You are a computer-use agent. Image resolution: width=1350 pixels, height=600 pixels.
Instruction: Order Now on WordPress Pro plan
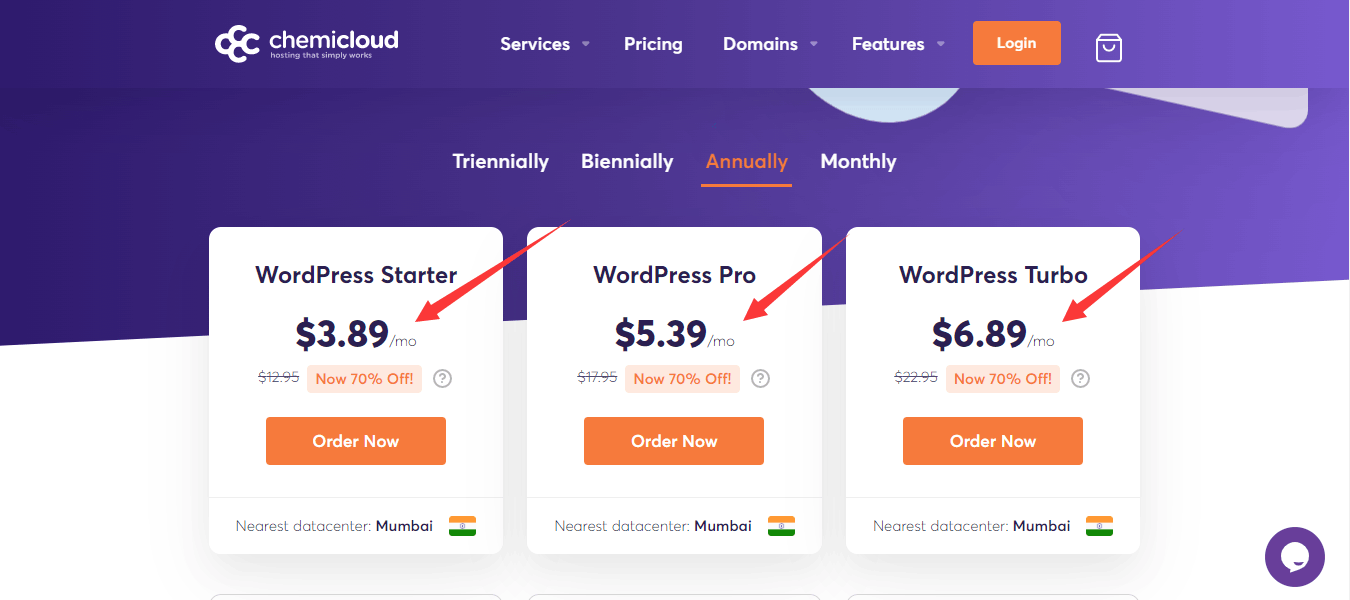pos(673,441)
